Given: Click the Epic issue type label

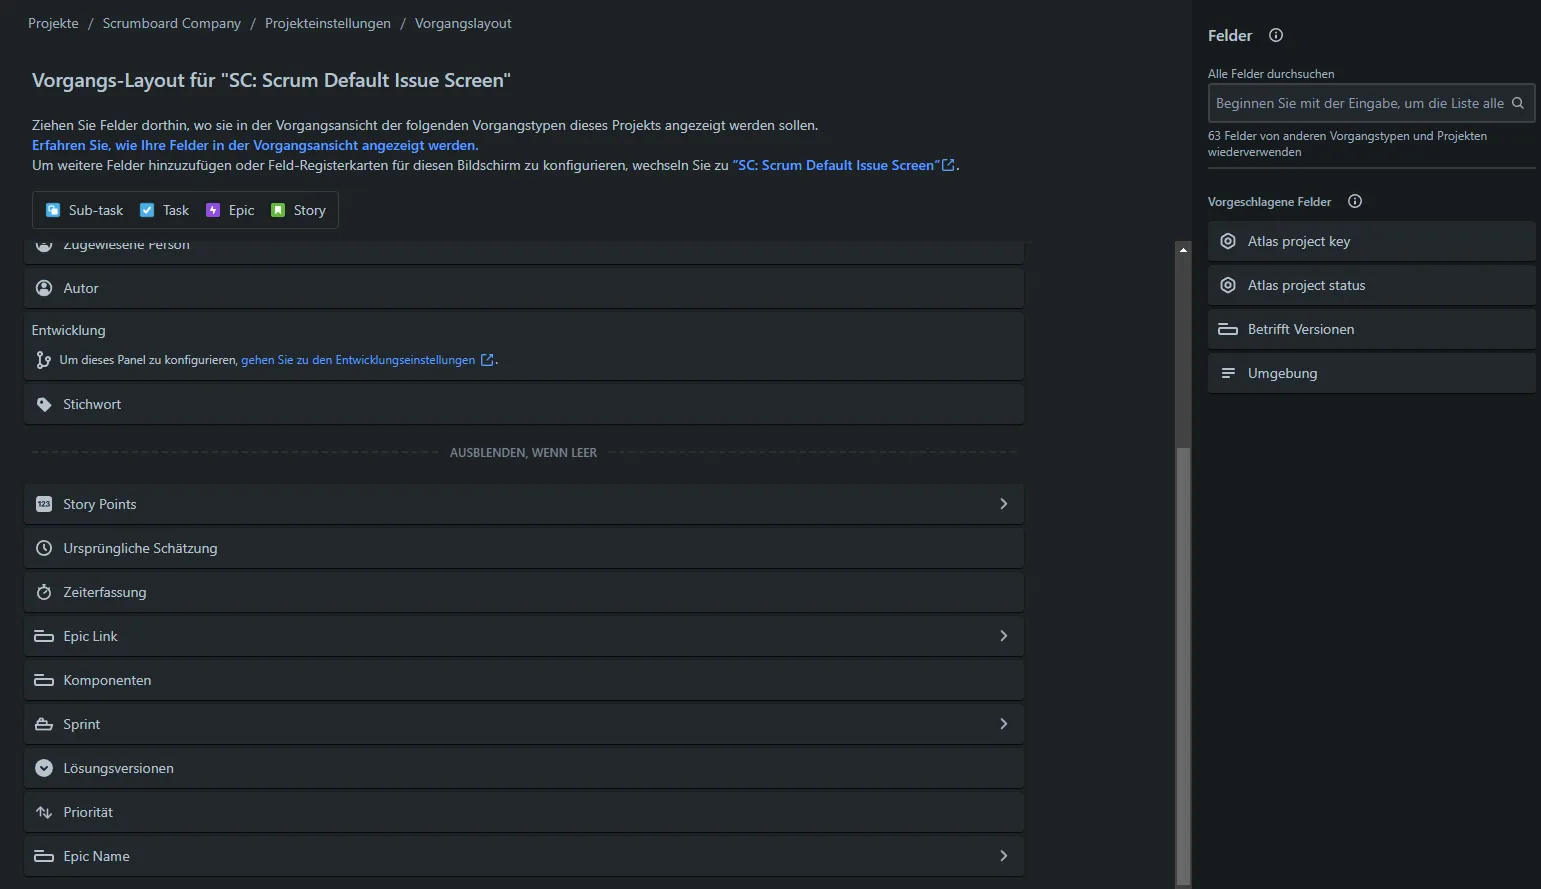Looking at the screenshot, I should [241, 210].
